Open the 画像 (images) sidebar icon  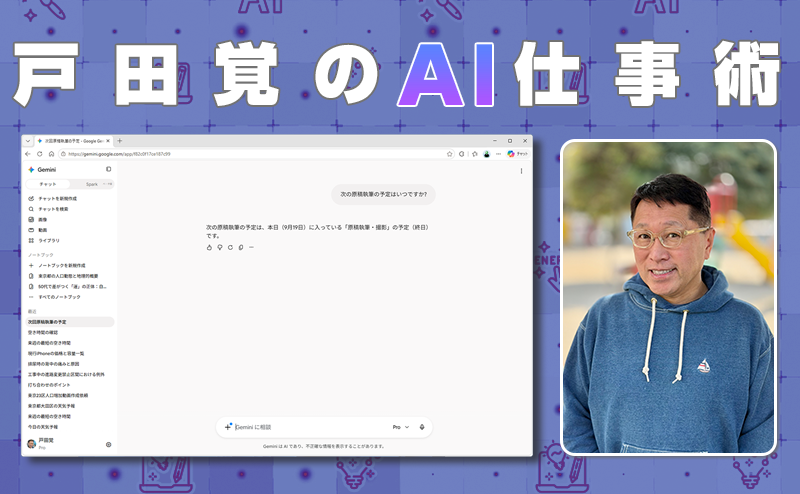coord(31,219)
